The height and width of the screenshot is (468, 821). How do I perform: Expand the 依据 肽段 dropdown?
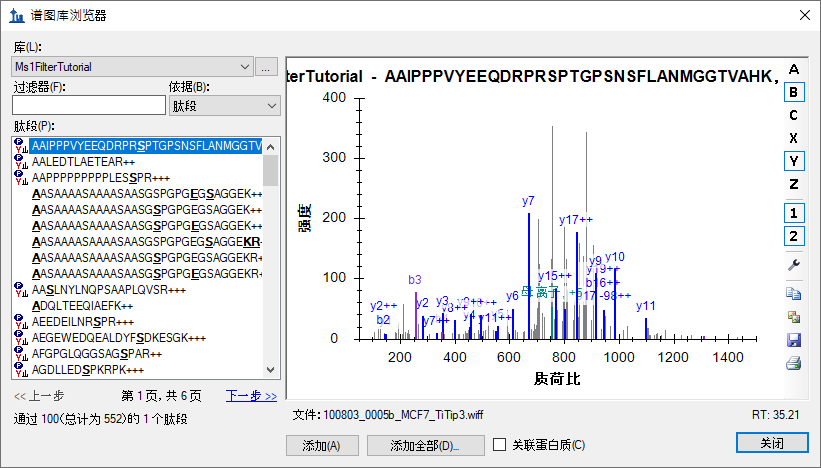(225, 106)
